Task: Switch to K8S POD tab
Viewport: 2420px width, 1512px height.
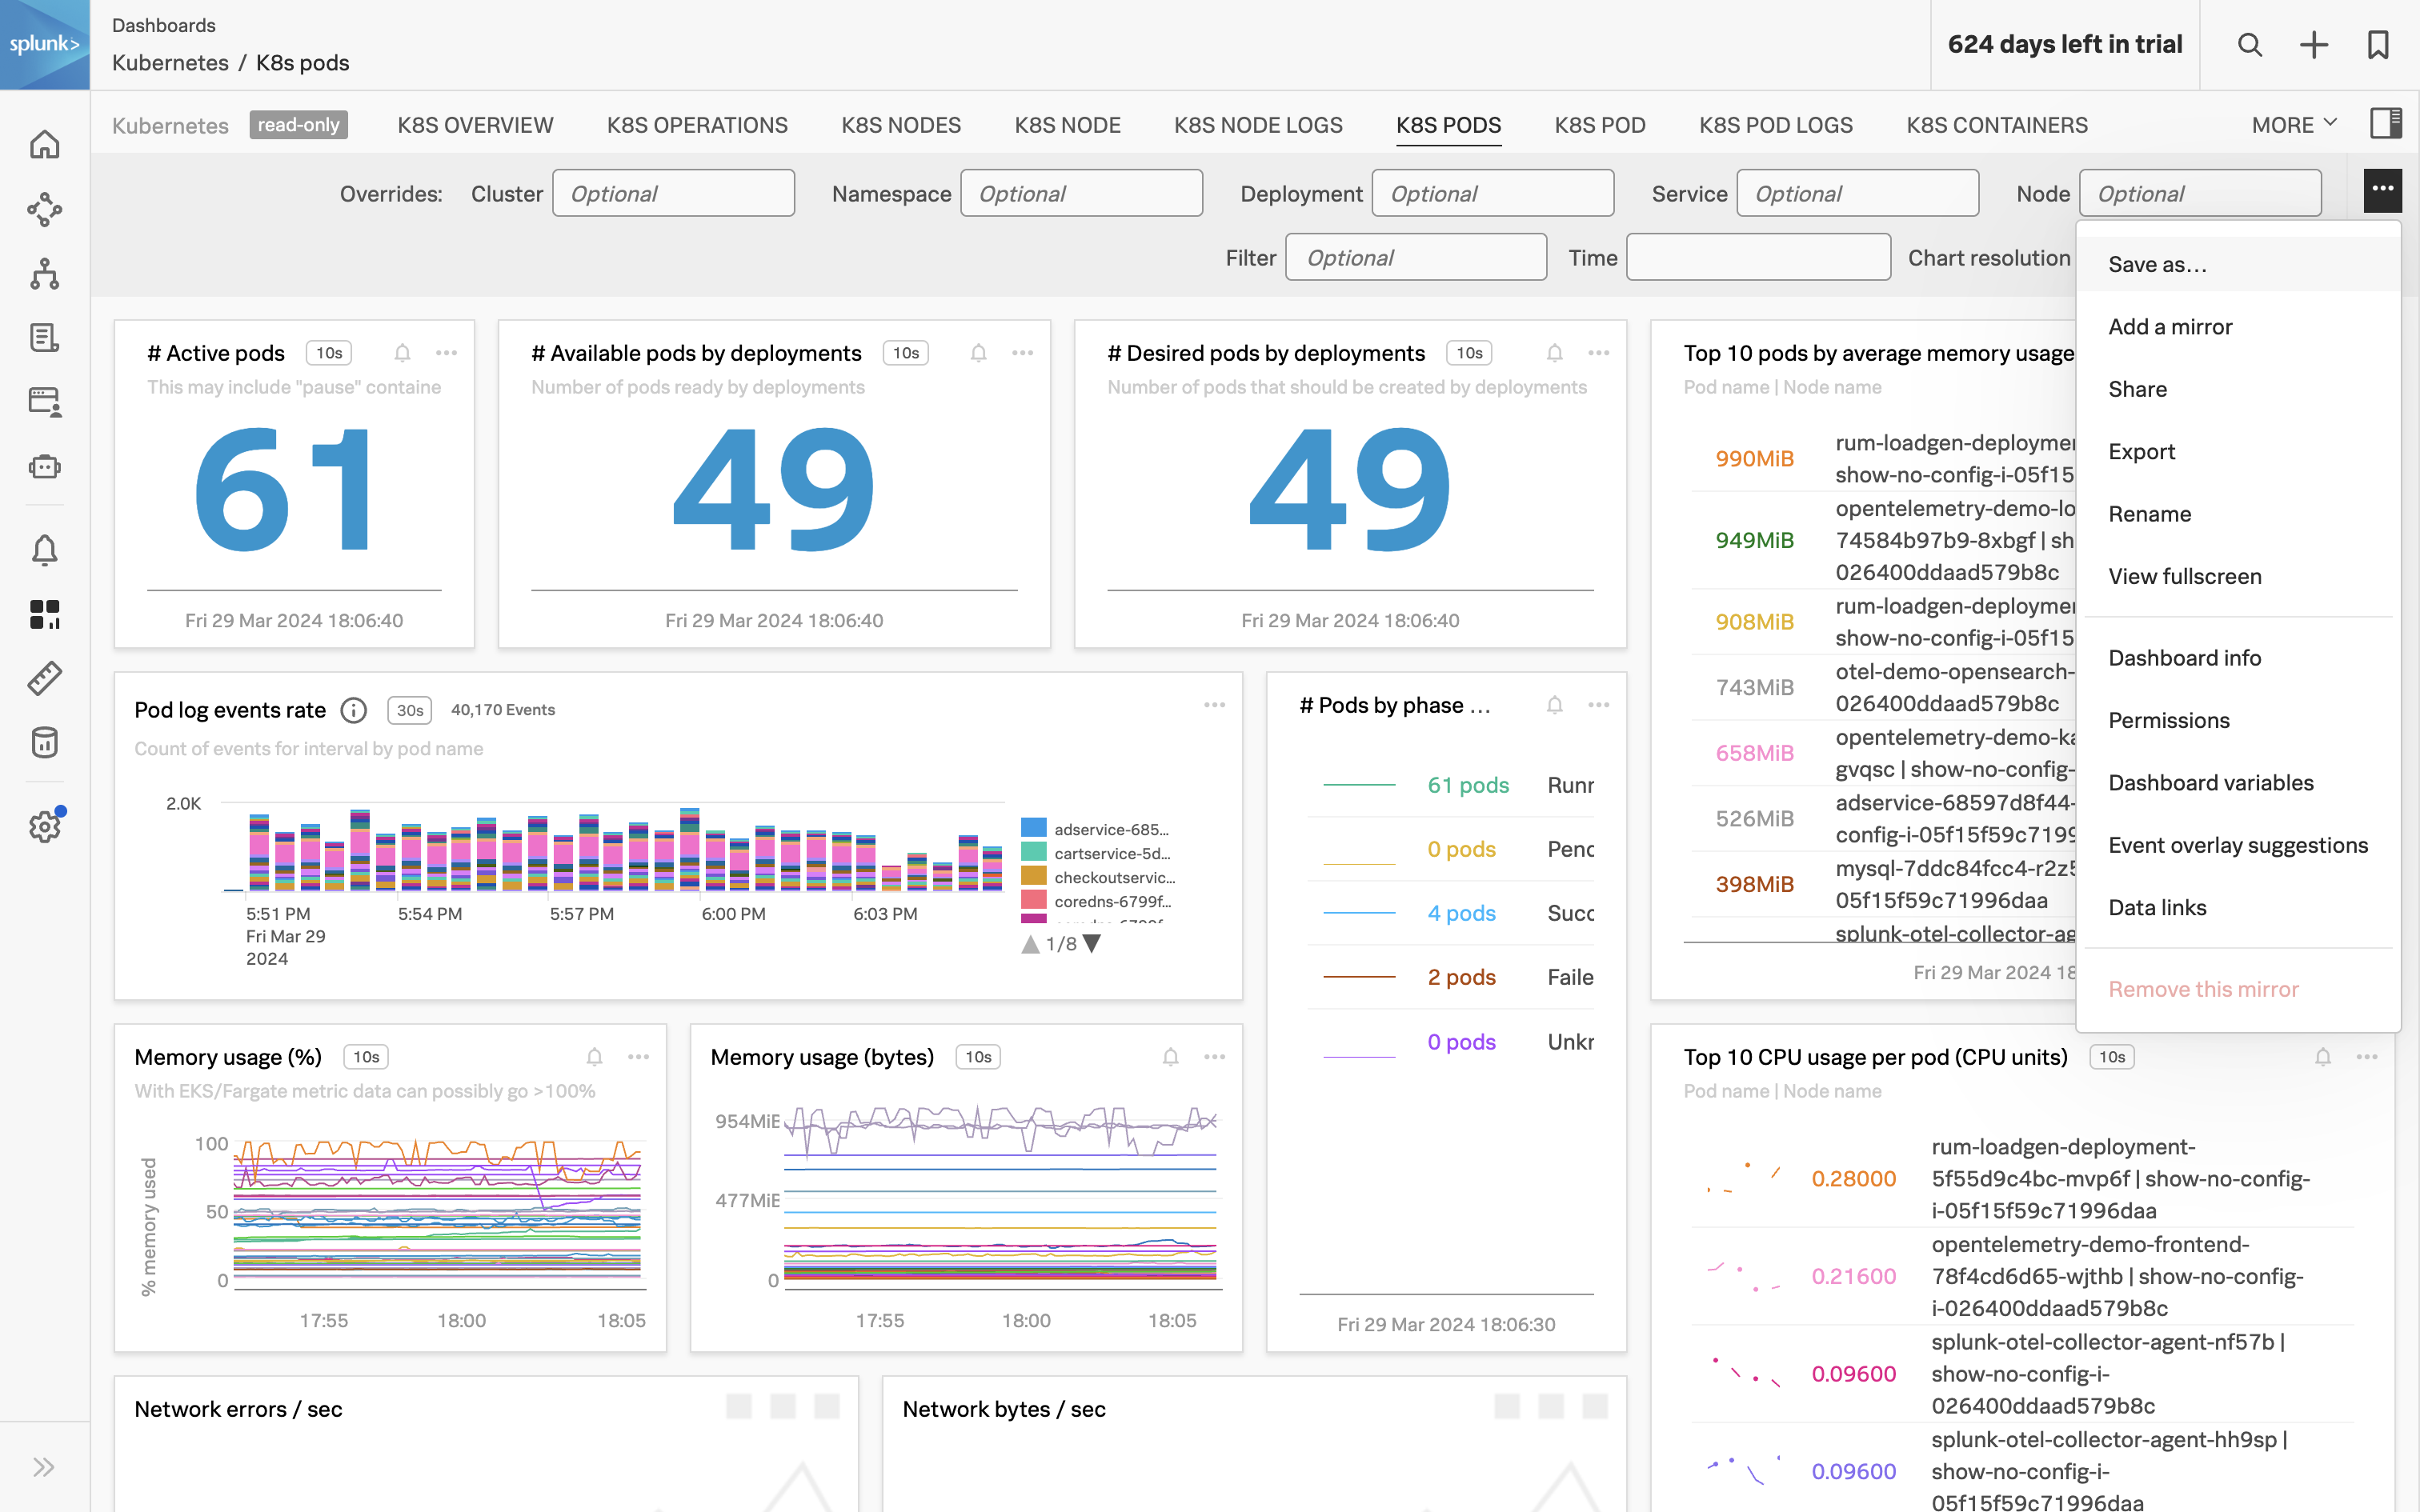Action: click(1599, 125)
